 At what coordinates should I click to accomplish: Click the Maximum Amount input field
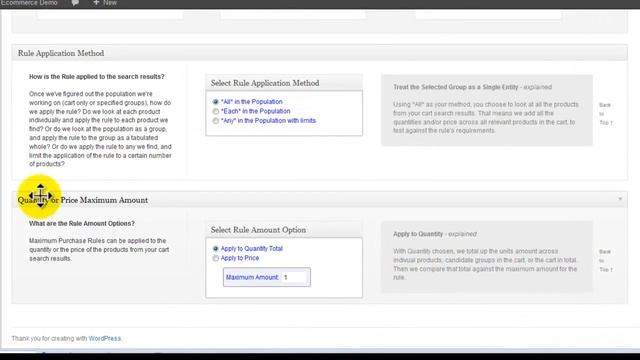(294, 277)
